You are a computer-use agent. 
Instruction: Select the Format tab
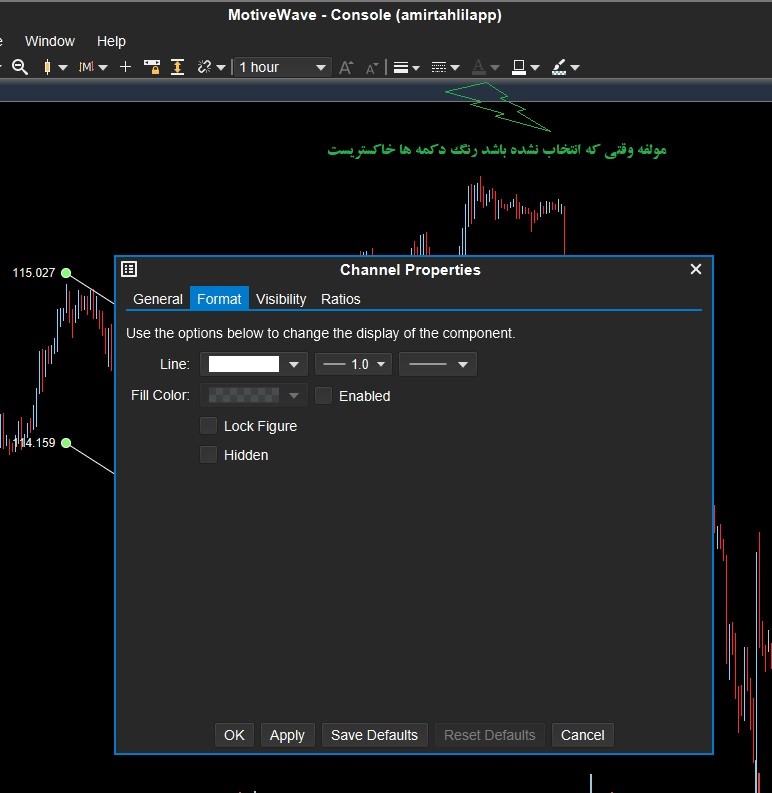[x=219, y=298]
